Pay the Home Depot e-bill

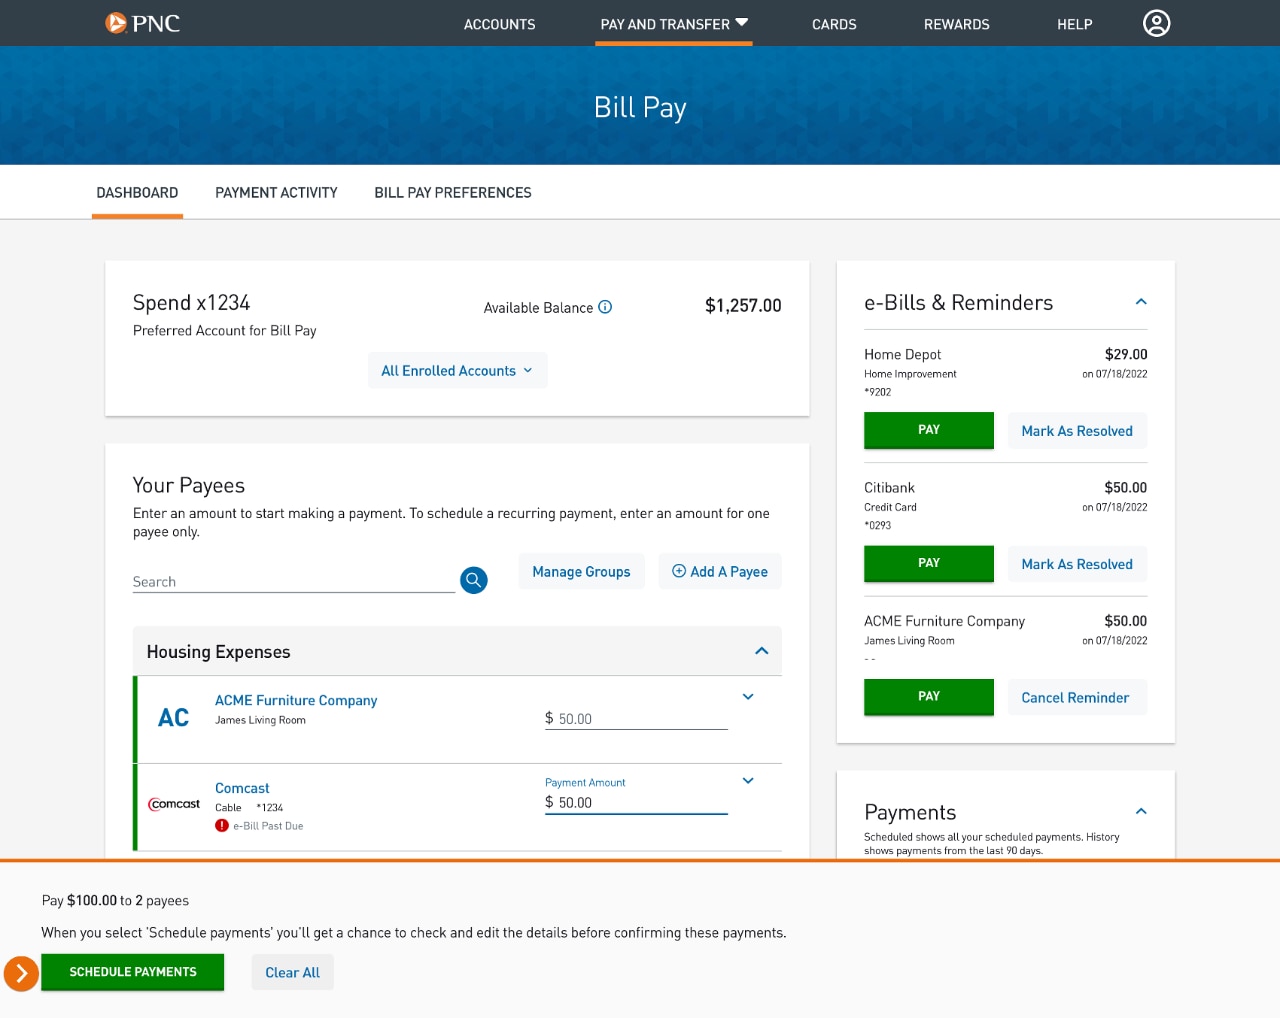click(928, 430)
